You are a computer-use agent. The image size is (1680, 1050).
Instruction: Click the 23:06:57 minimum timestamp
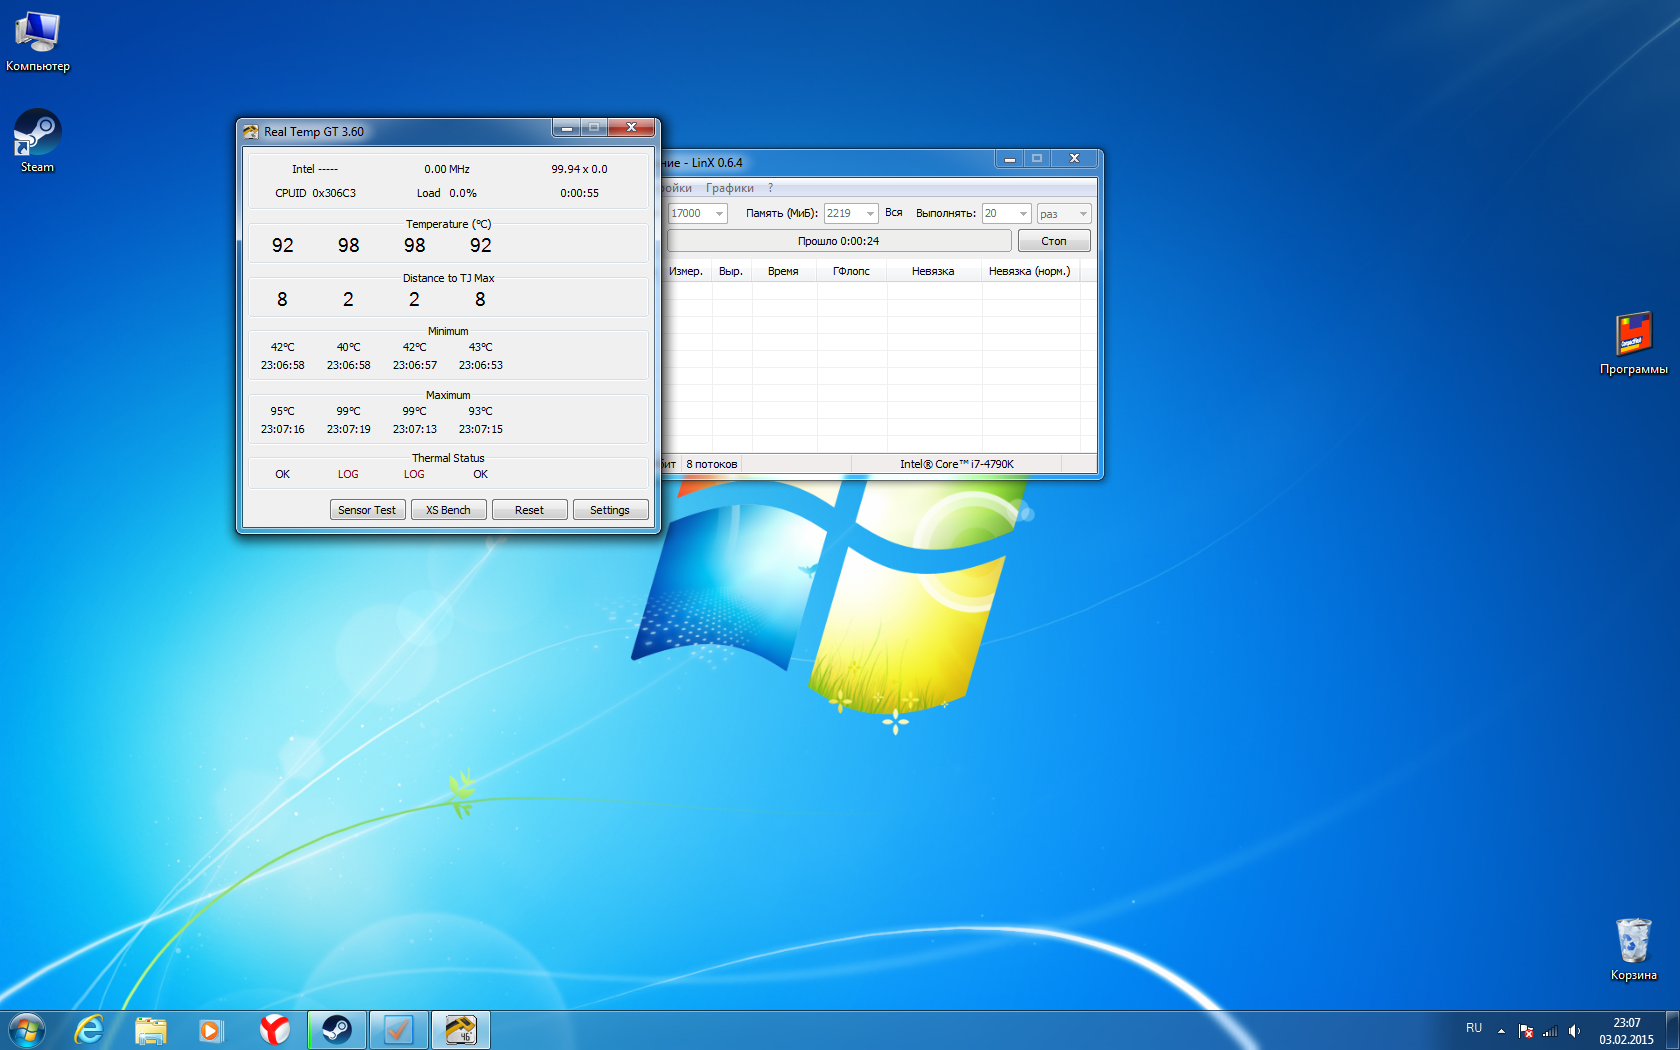[414, 365]
